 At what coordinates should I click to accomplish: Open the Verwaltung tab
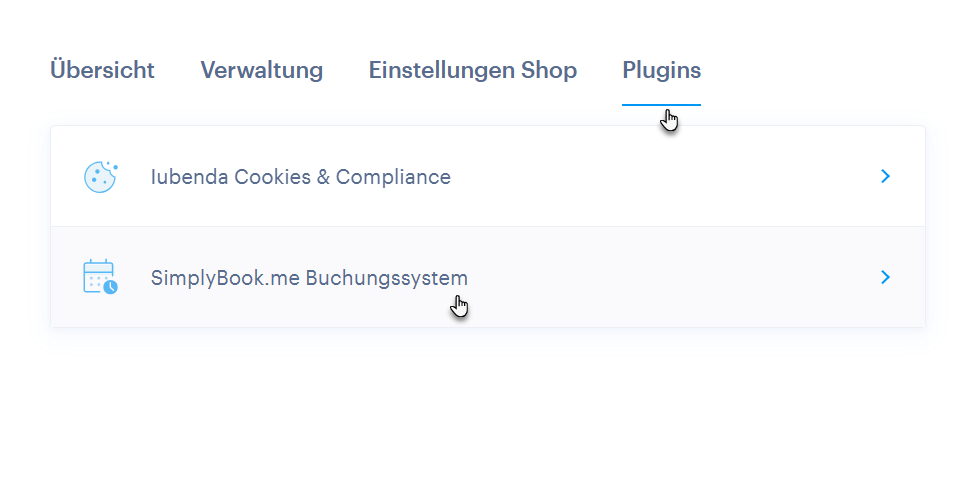click(261, 70)
